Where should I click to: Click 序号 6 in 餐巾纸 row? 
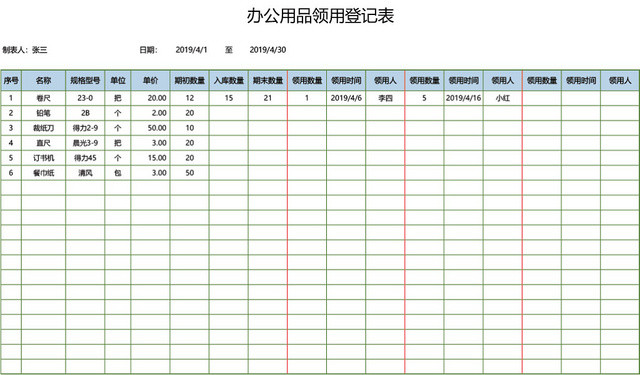[11, 173]
